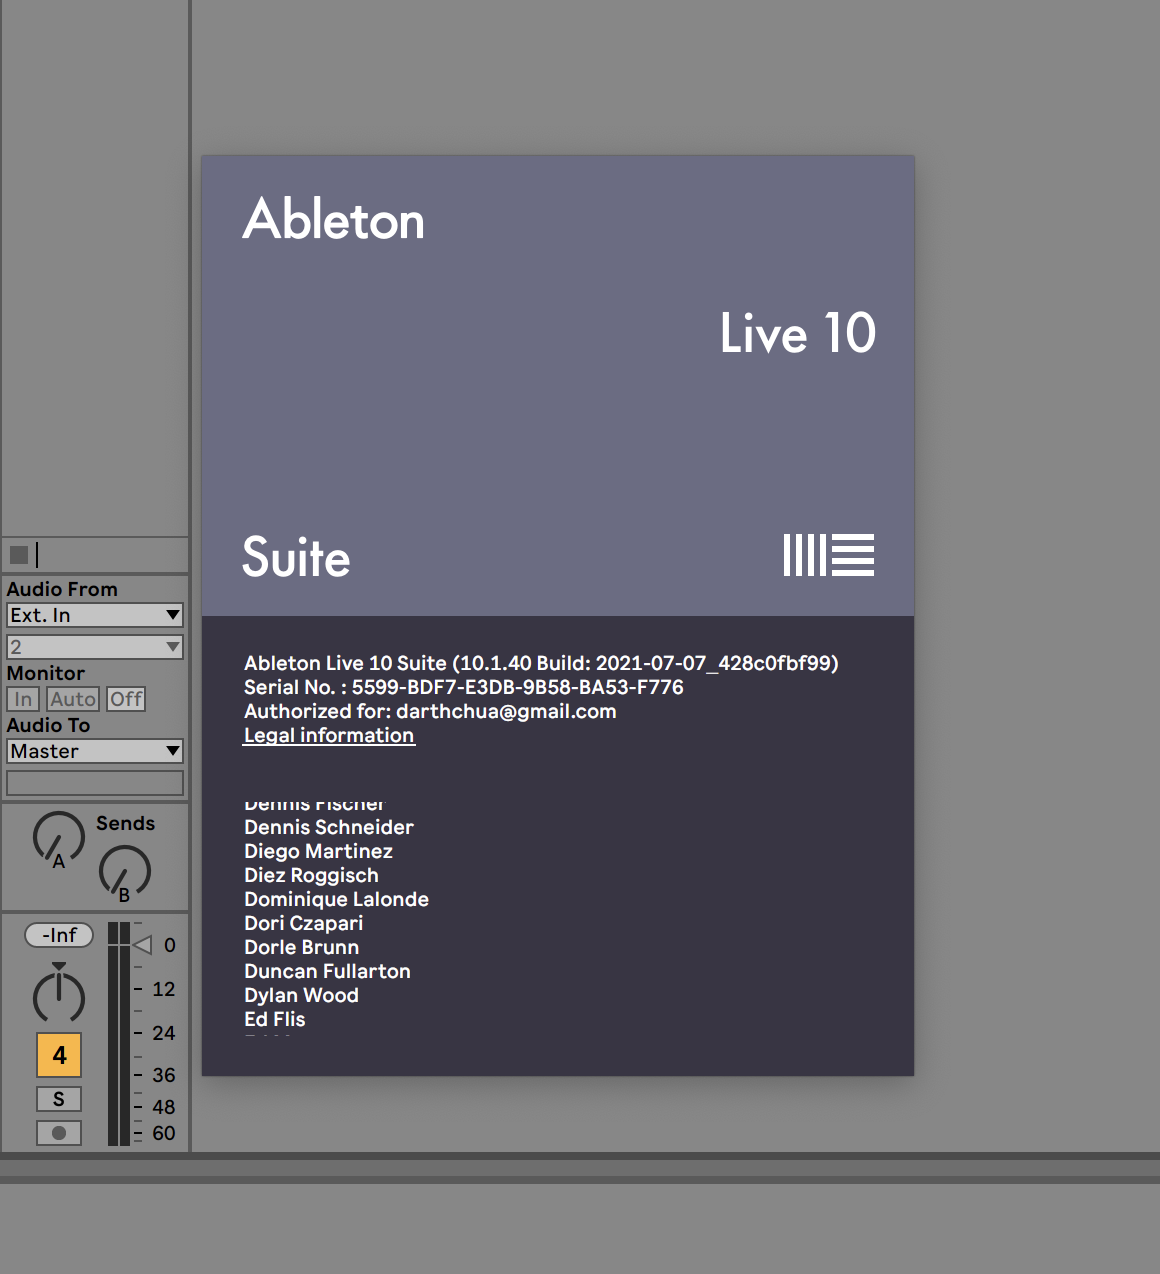Click the credit name Diez Roggisch

click(x=311, y=875)
